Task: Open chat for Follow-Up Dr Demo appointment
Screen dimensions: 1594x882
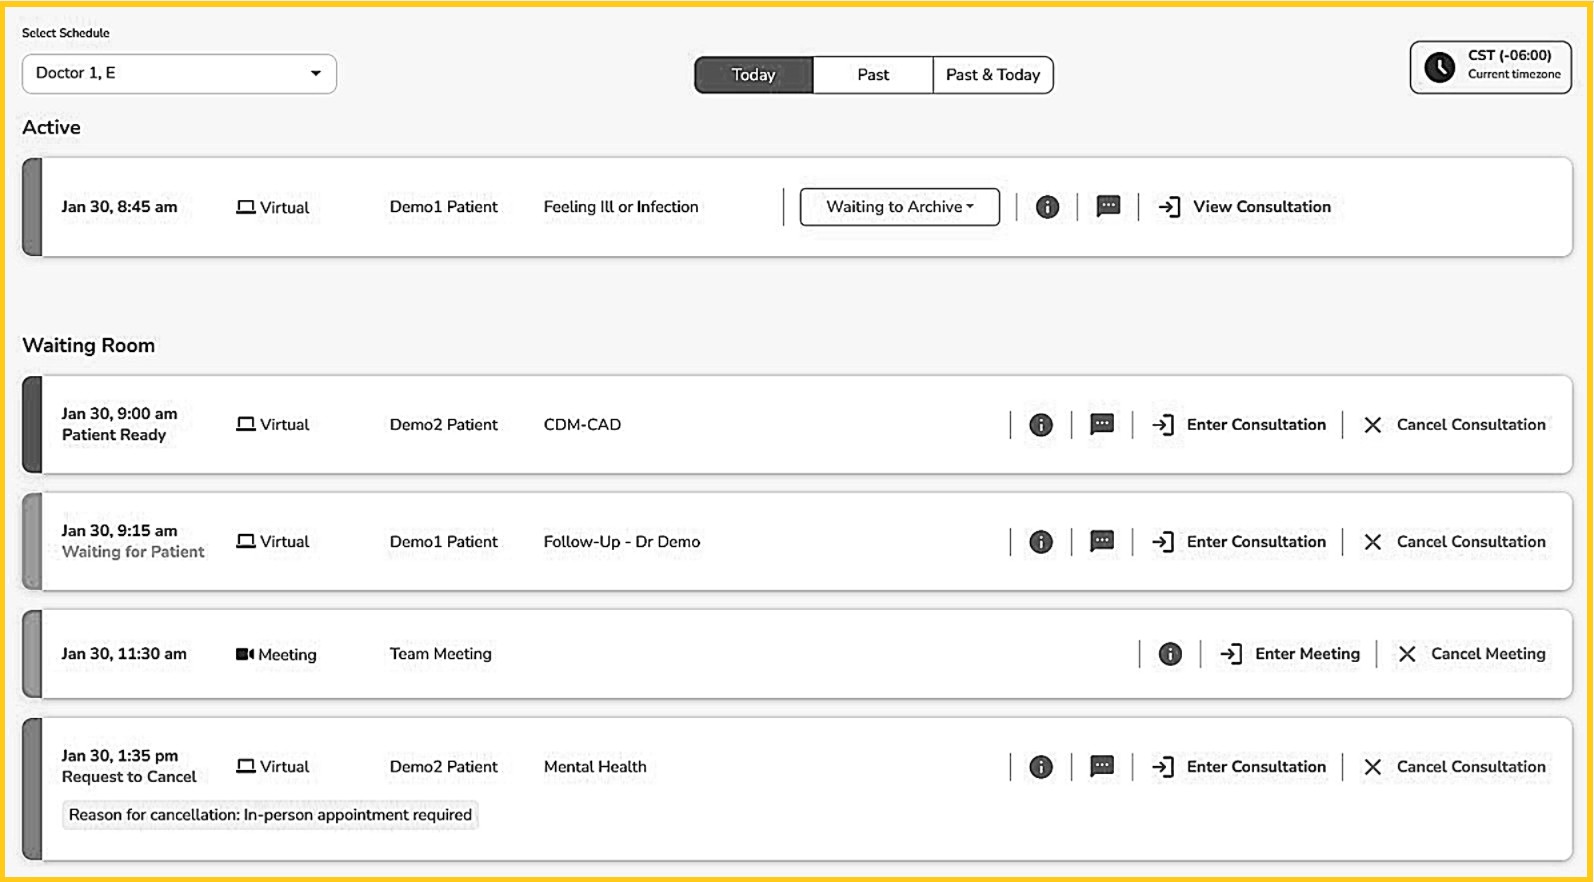Action: (1102, 542)
